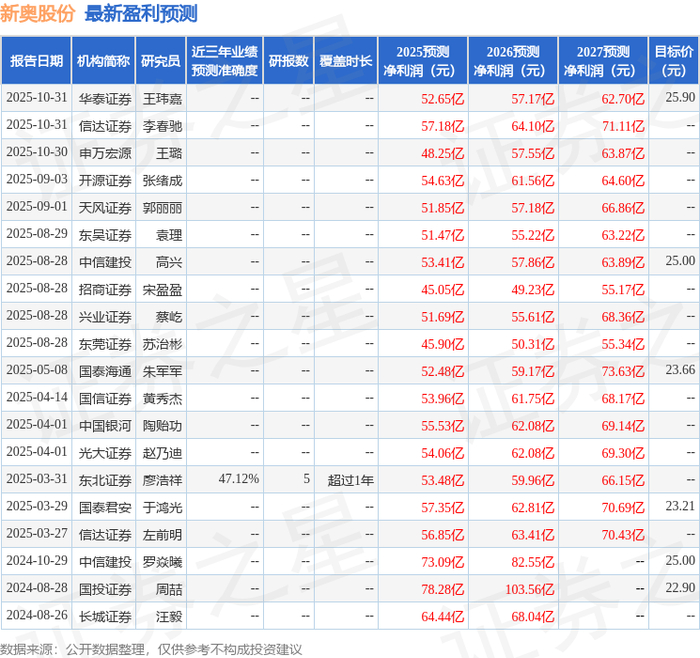The image size is (700, 658).
Task: Click 66.86亿 2027 forecast value
Action: click(x=623, y=208)
